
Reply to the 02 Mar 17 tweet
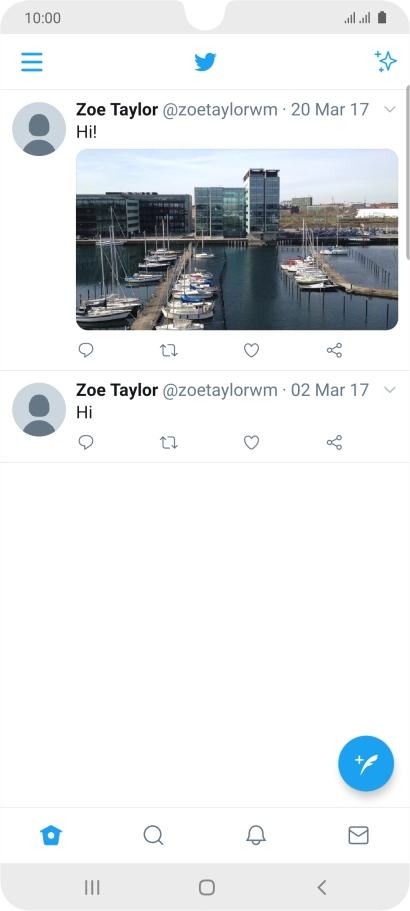click(x=86, y=443)
